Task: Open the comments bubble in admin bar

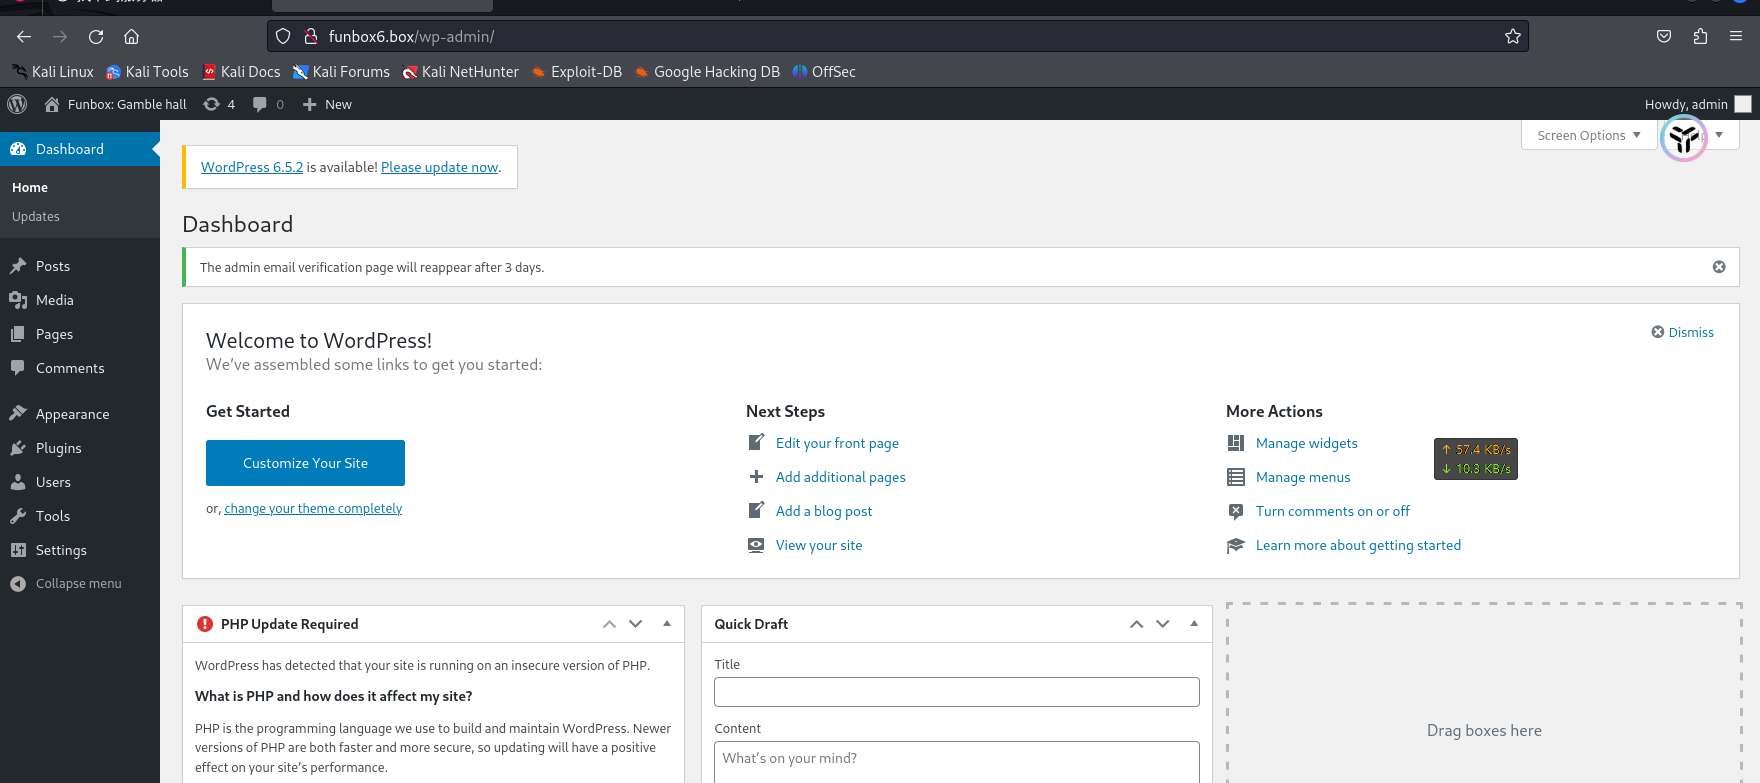Action: coord(268,104)
